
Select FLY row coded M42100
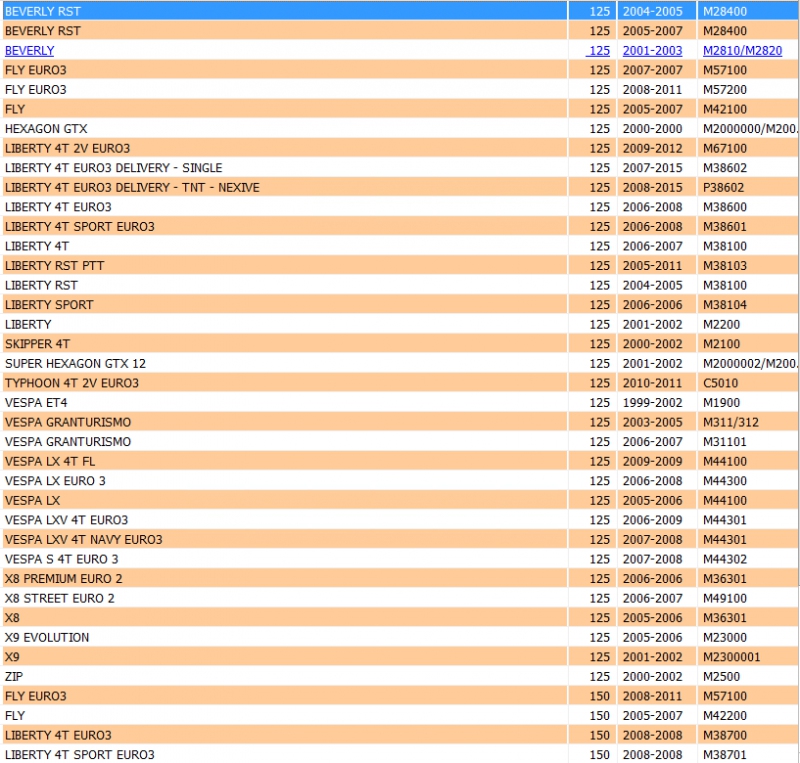coord(400,109)
